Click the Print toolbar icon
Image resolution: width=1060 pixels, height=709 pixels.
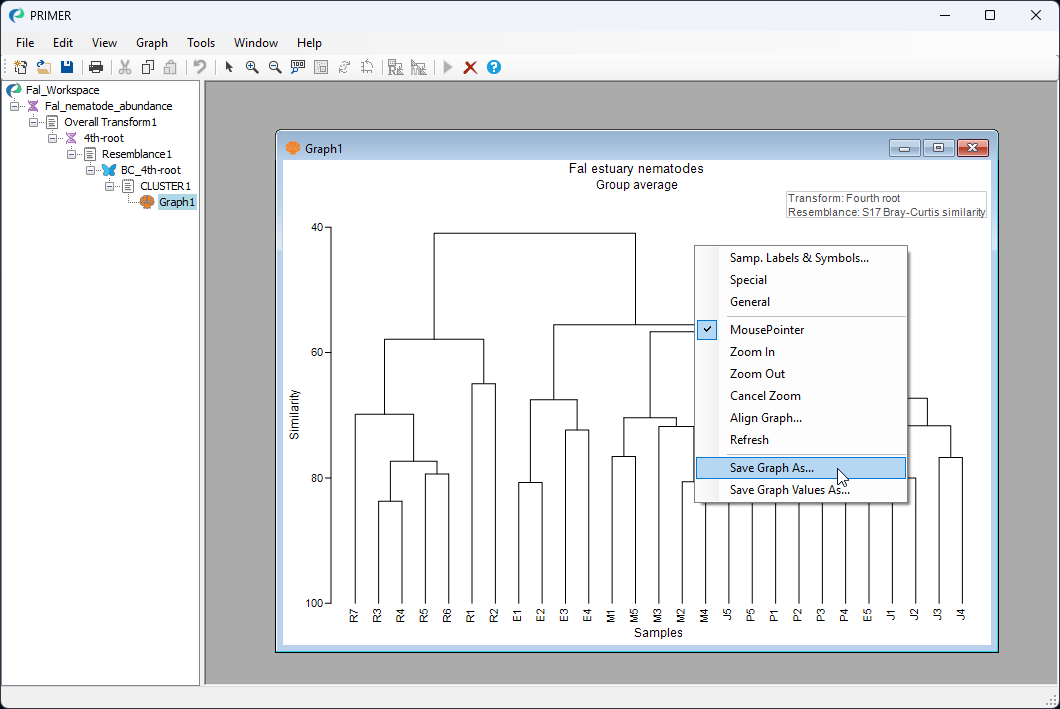(x=96, y=67)
